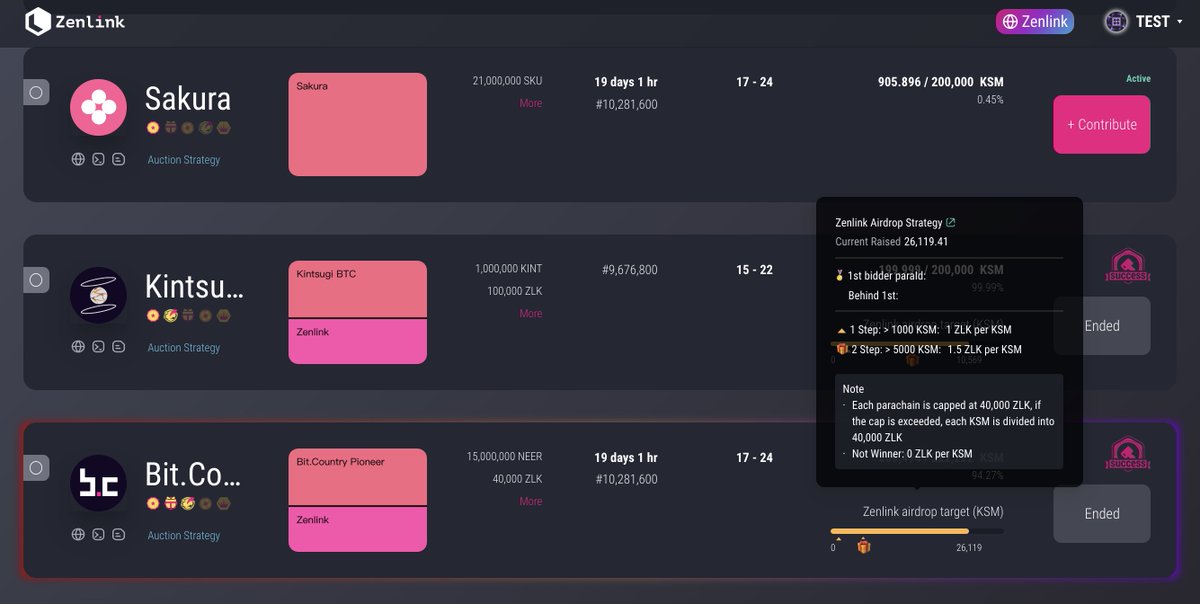Click the Ended button in the Kintsugi row
Viewport: 1200px width, 604px height.
1102,326
